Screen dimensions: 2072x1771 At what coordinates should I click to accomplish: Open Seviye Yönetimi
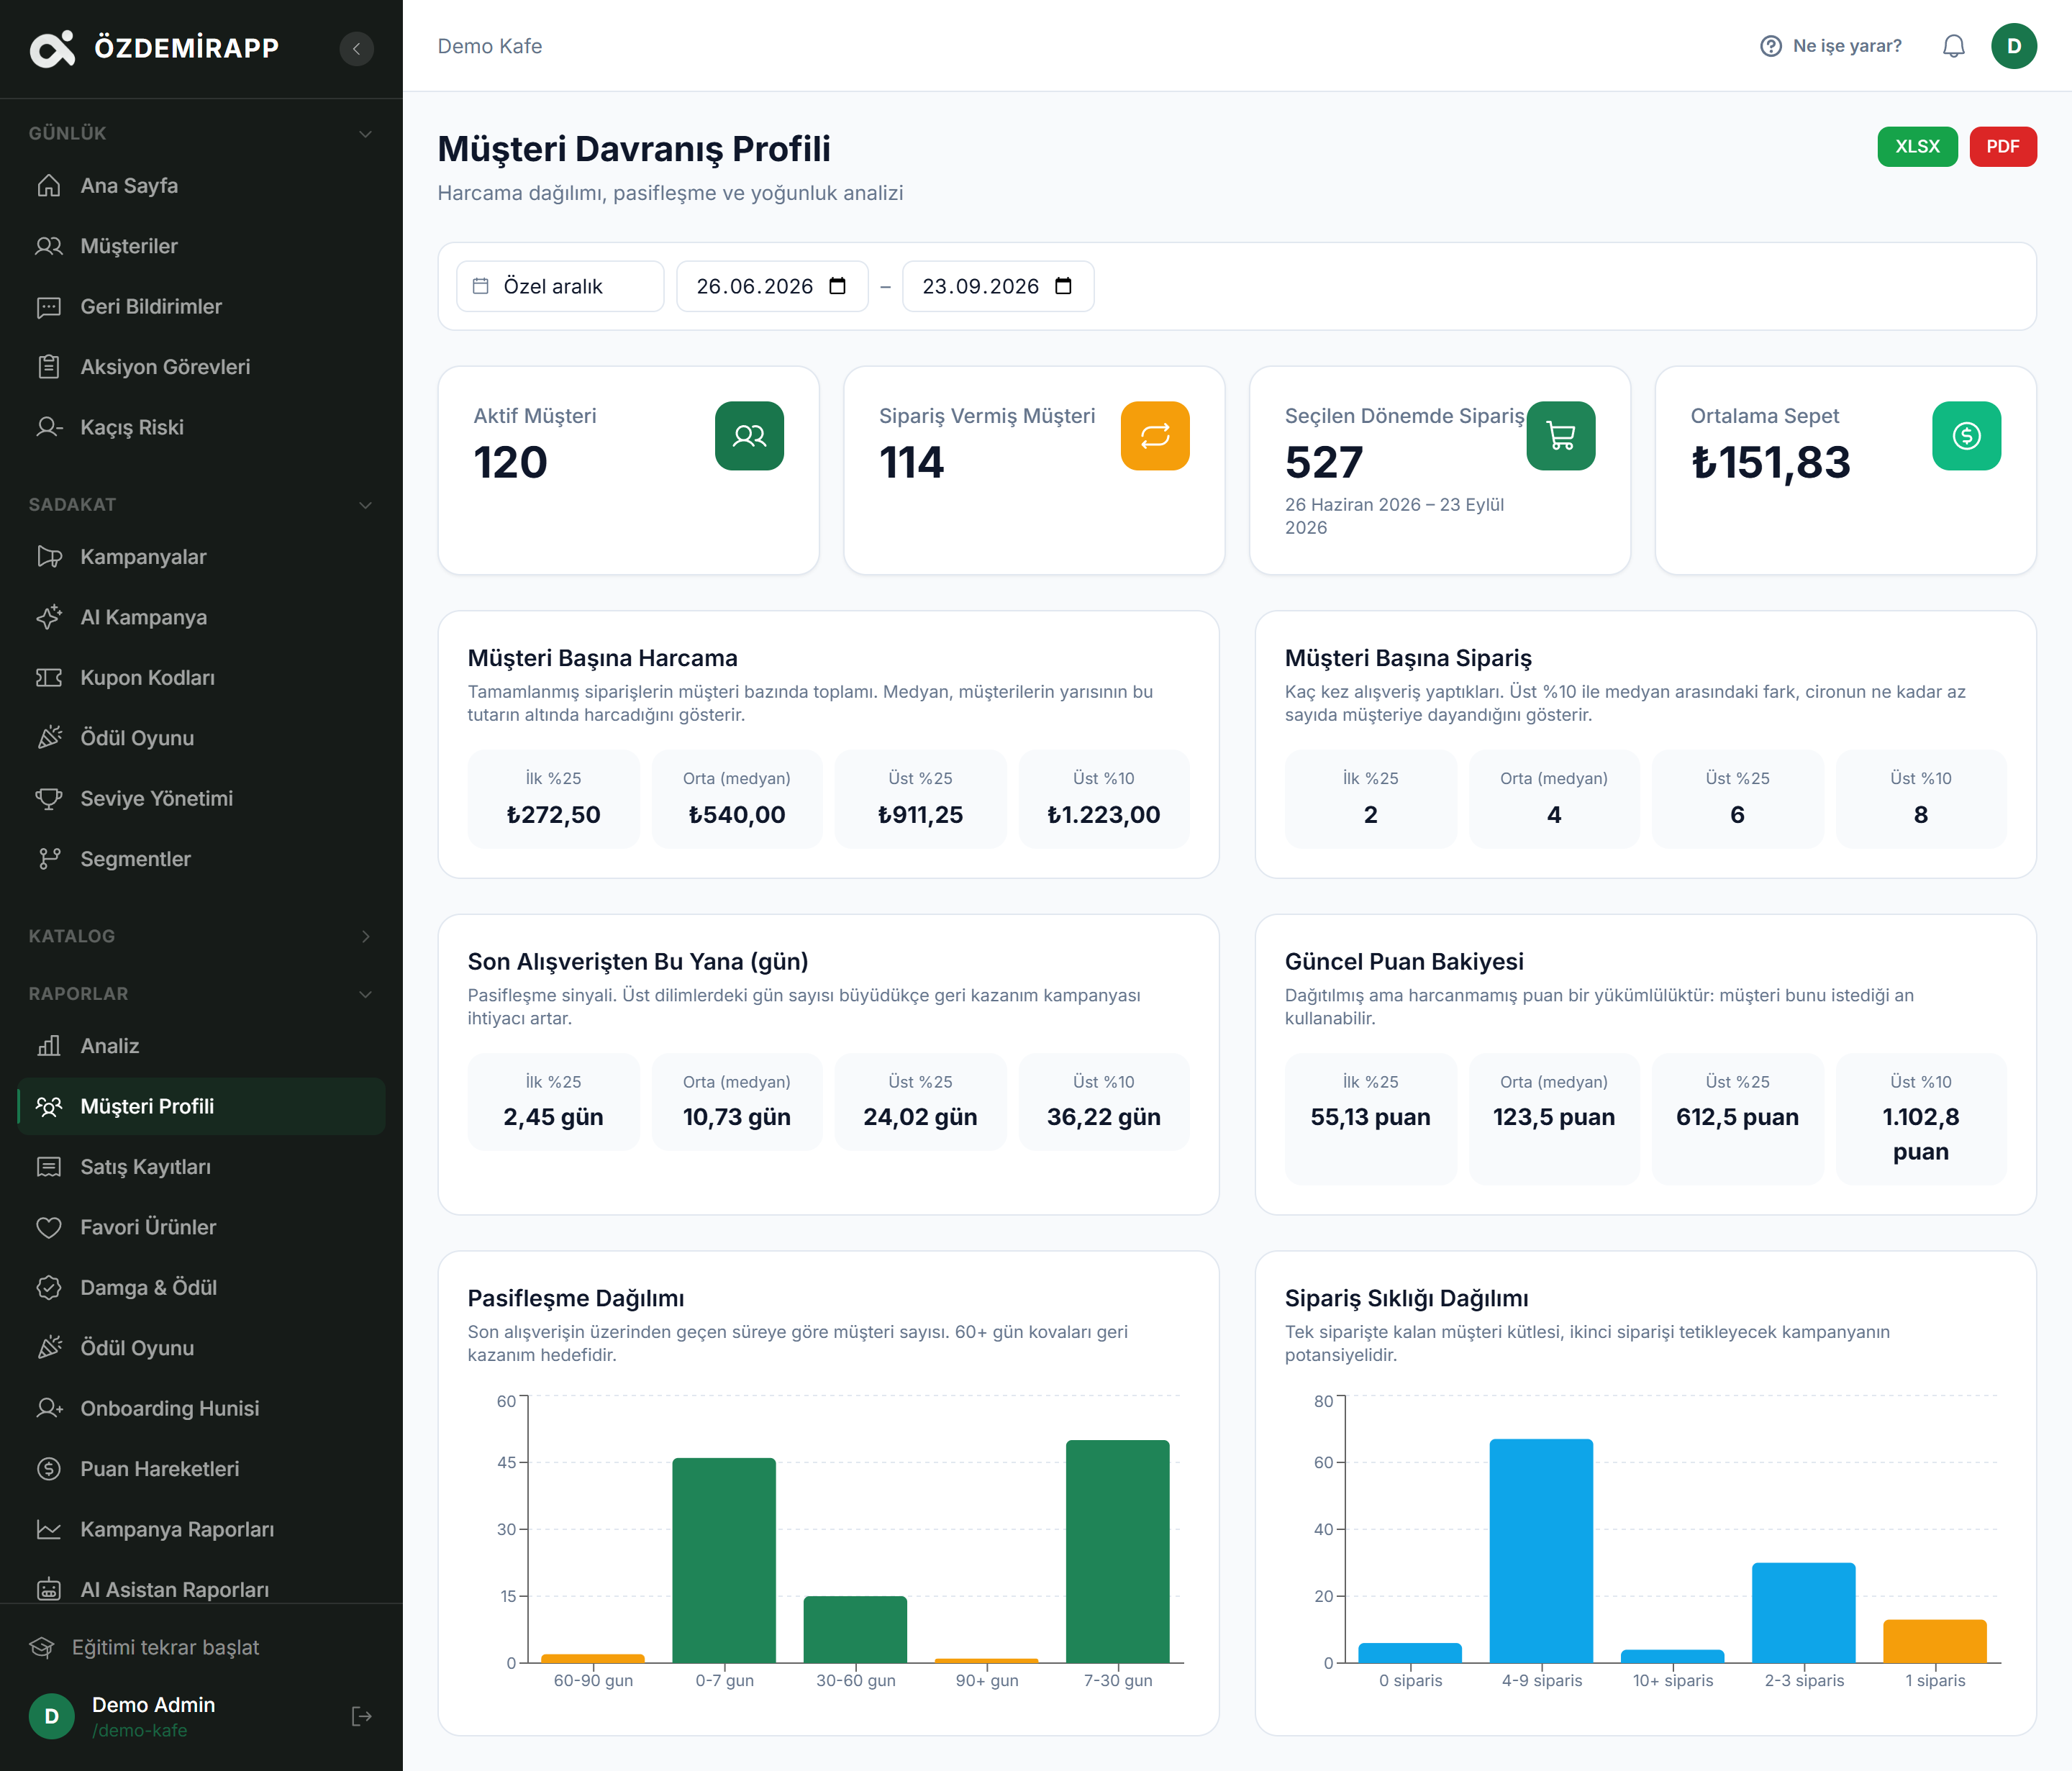[x=201, y=799]
